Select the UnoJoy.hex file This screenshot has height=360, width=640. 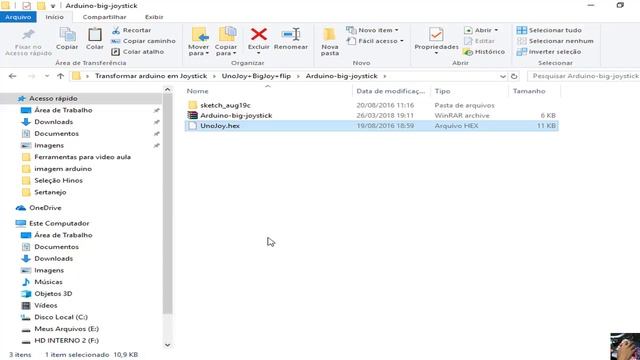[371, 126]
